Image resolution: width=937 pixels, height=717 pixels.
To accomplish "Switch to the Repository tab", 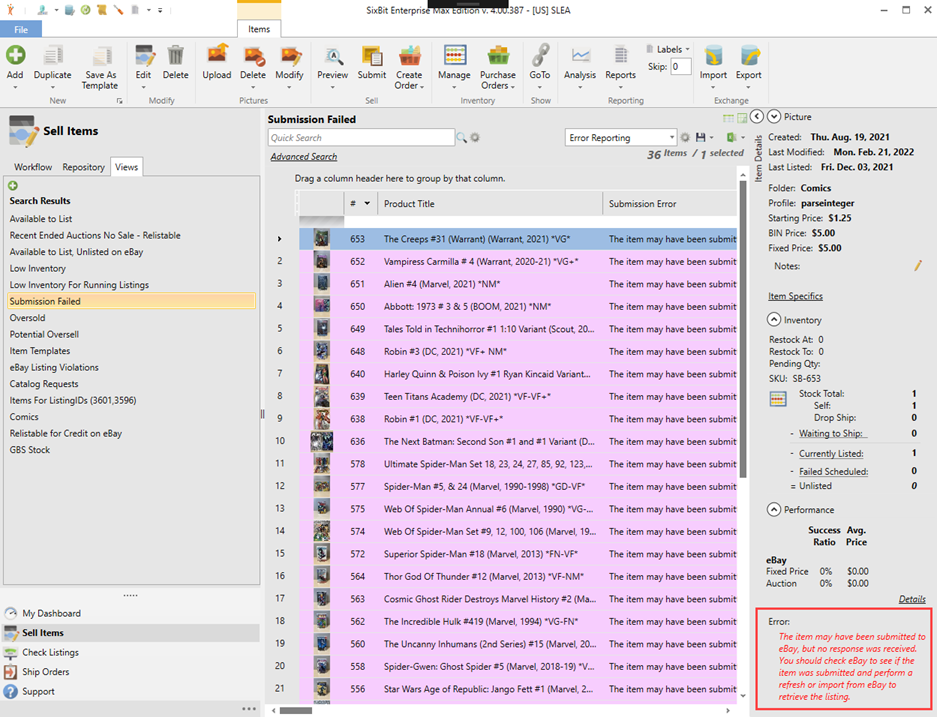I will point(84,167).
